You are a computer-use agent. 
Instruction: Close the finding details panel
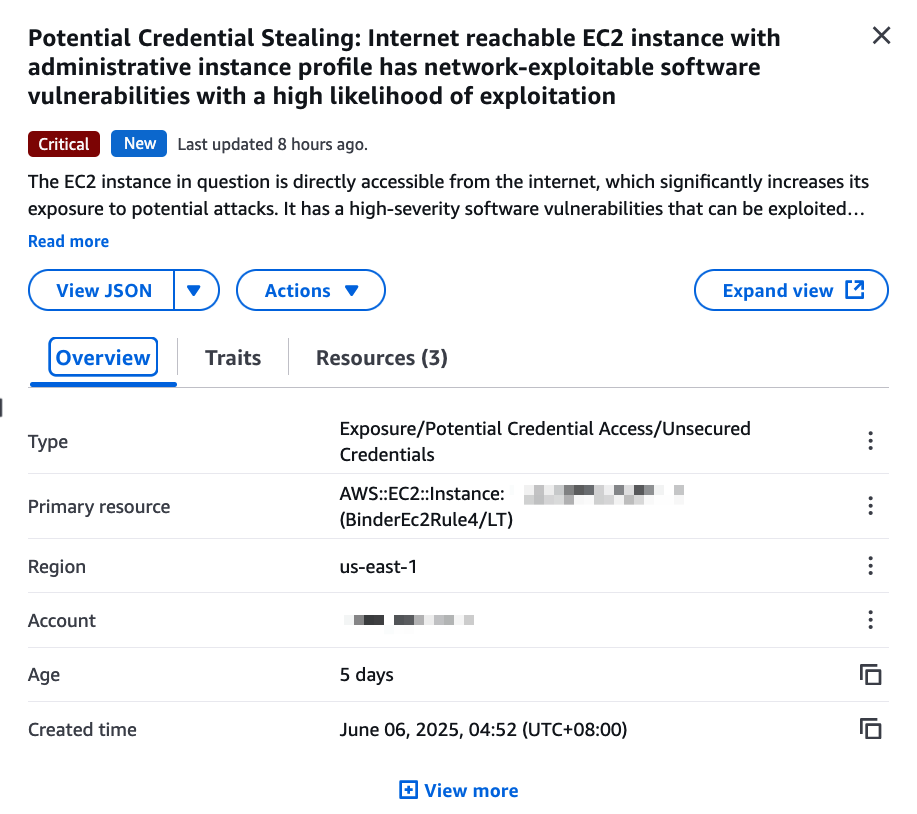coord(881,36)
